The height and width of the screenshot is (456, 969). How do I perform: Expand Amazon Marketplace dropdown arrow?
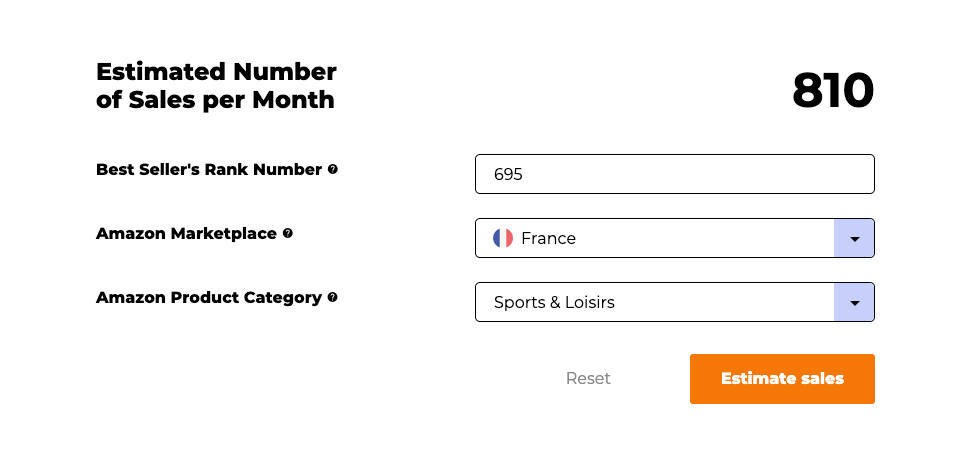[x=854, y=238]
